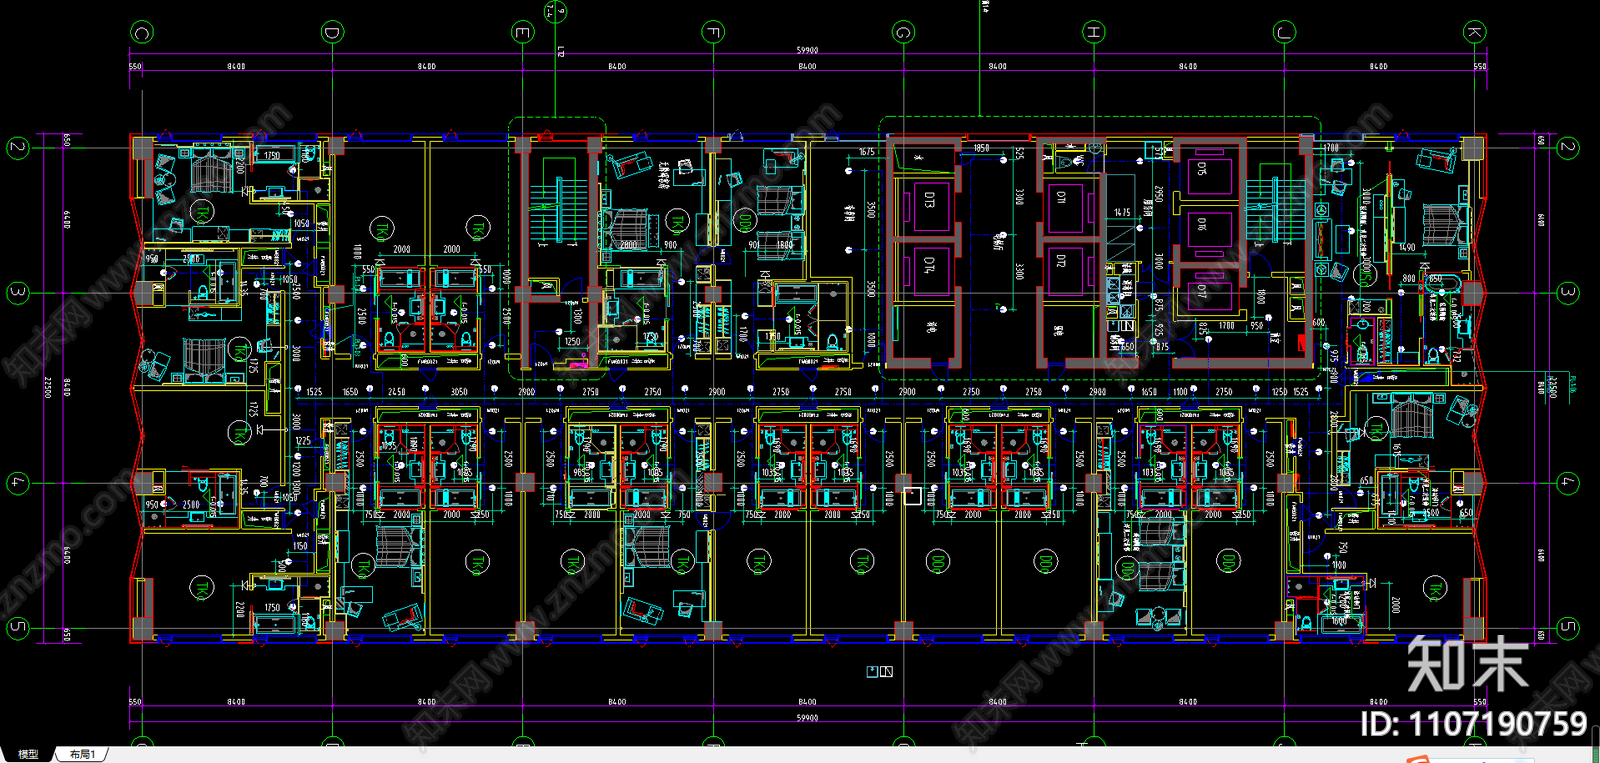
Task: Switch to the 模型 model tab
Action: point(28,754)
